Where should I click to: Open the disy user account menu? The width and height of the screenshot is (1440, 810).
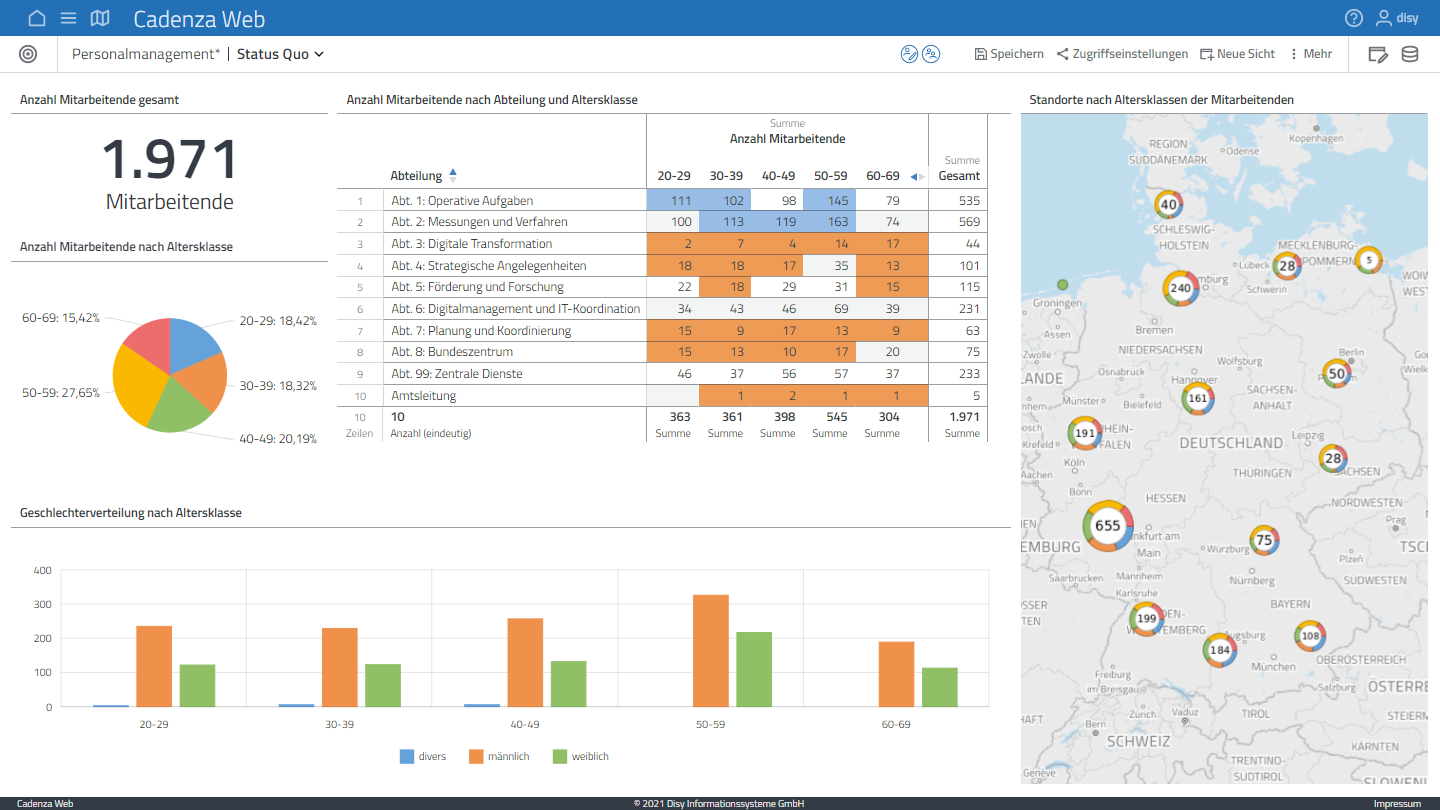pos(1397,18)
